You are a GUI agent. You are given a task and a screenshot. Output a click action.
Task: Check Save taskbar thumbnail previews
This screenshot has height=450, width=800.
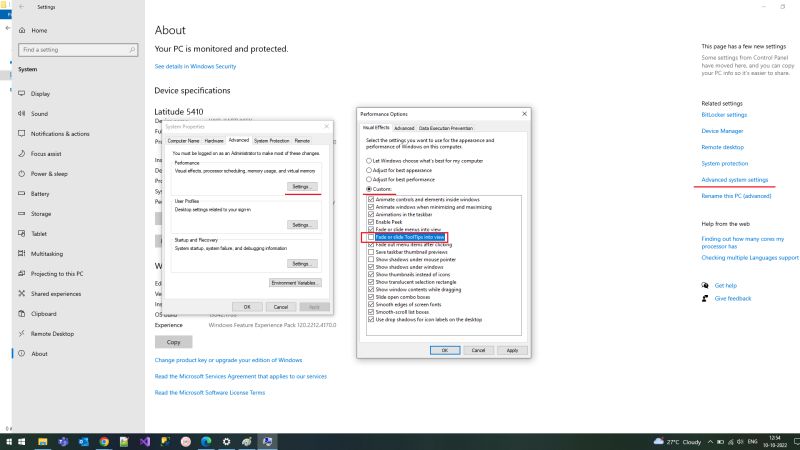pos(371,252)
